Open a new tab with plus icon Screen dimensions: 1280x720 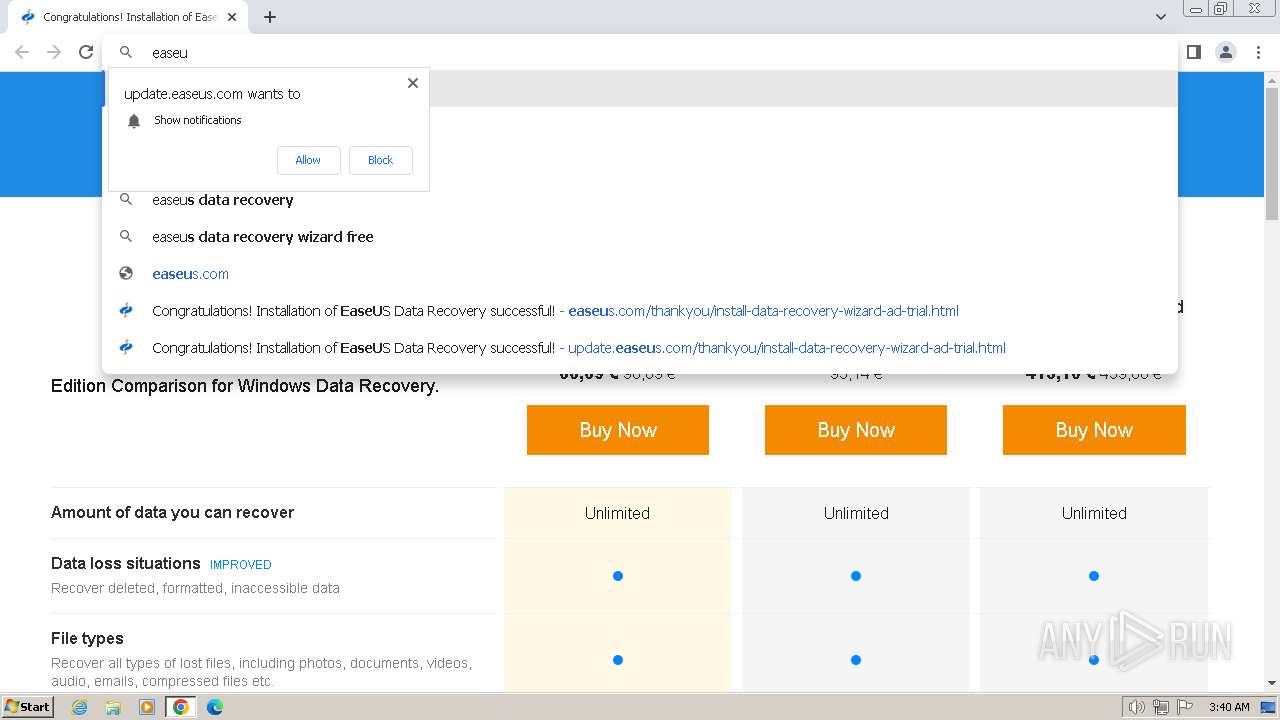pos(270,17)
